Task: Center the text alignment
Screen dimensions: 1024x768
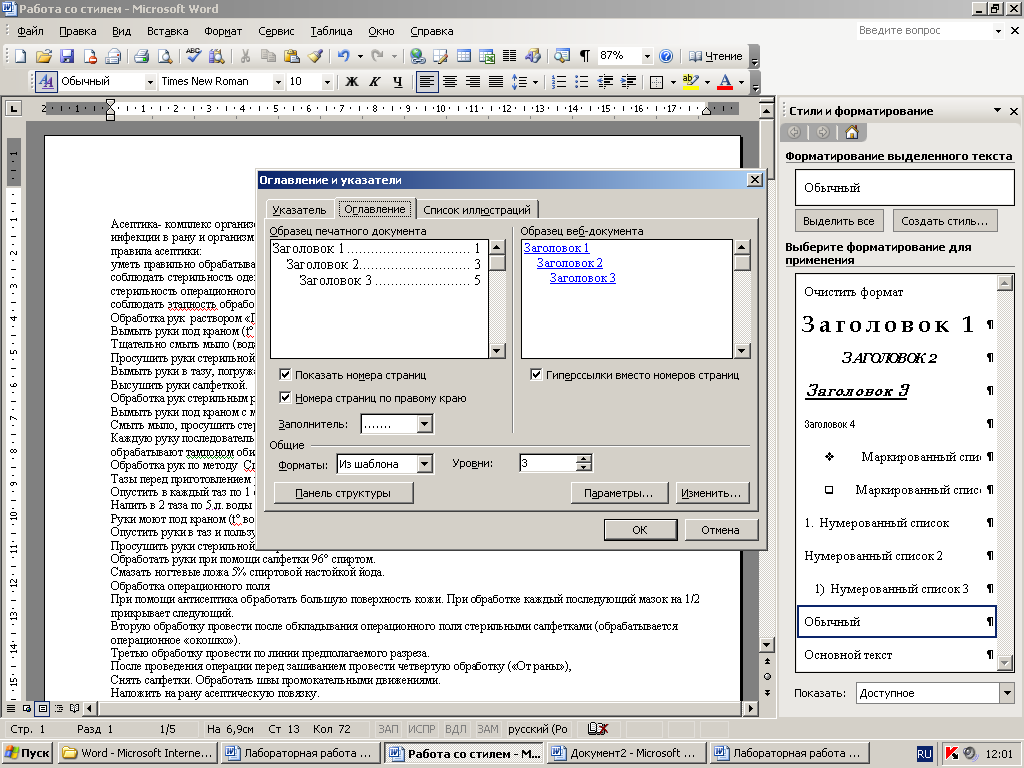Action: (x=450, y=82)
